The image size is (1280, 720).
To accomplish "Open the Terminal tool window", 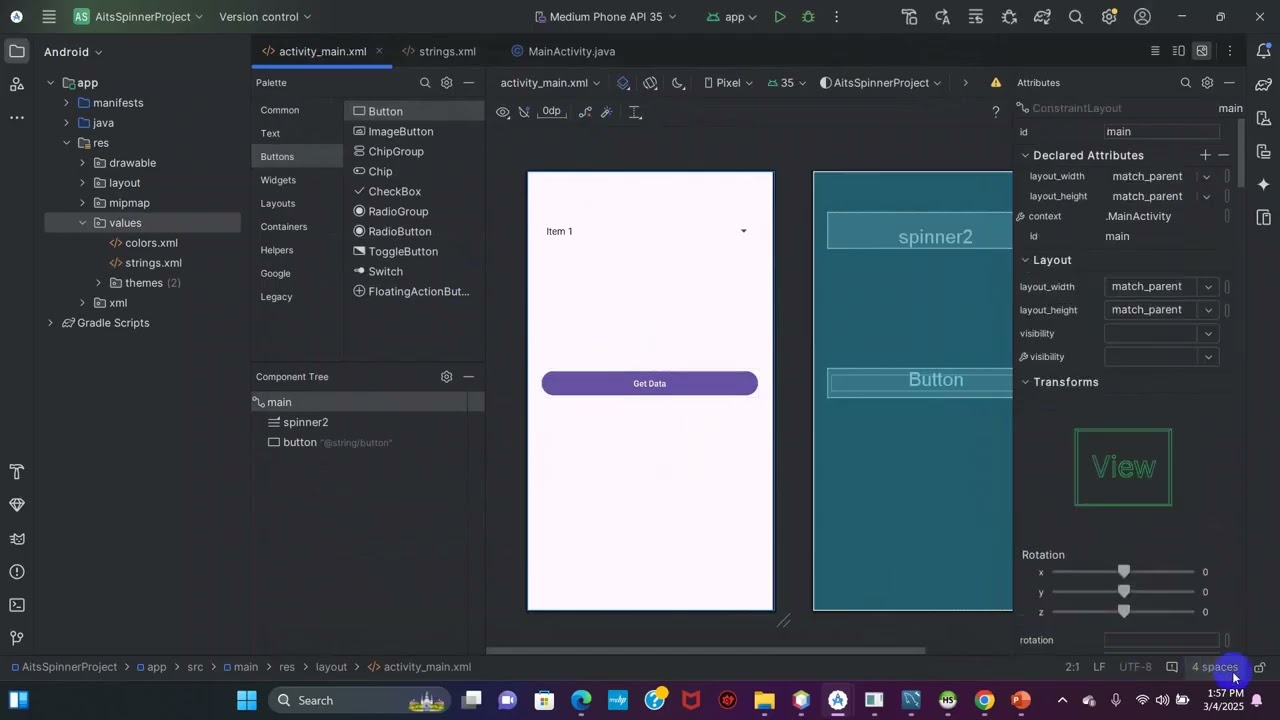I will 17,605.
